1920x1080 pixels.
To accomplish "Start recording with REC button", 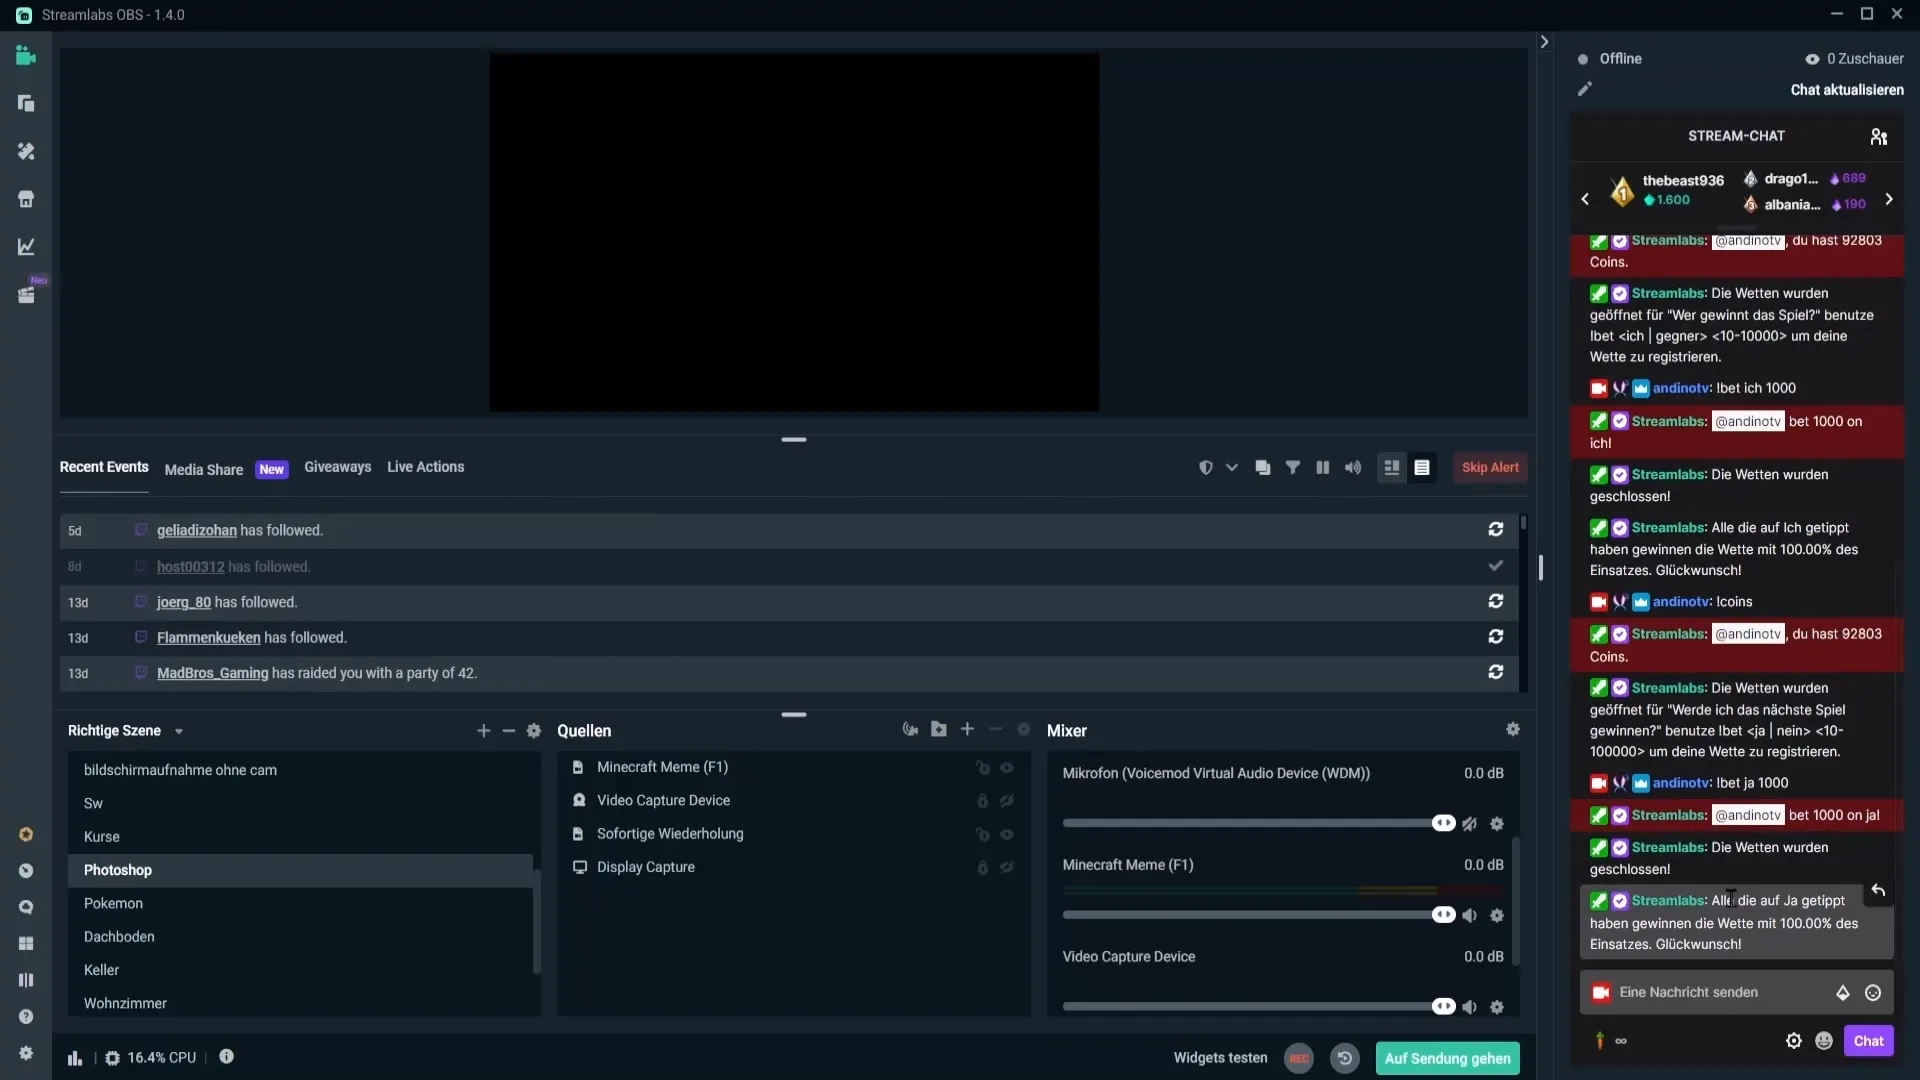I will point(1299,1058).
